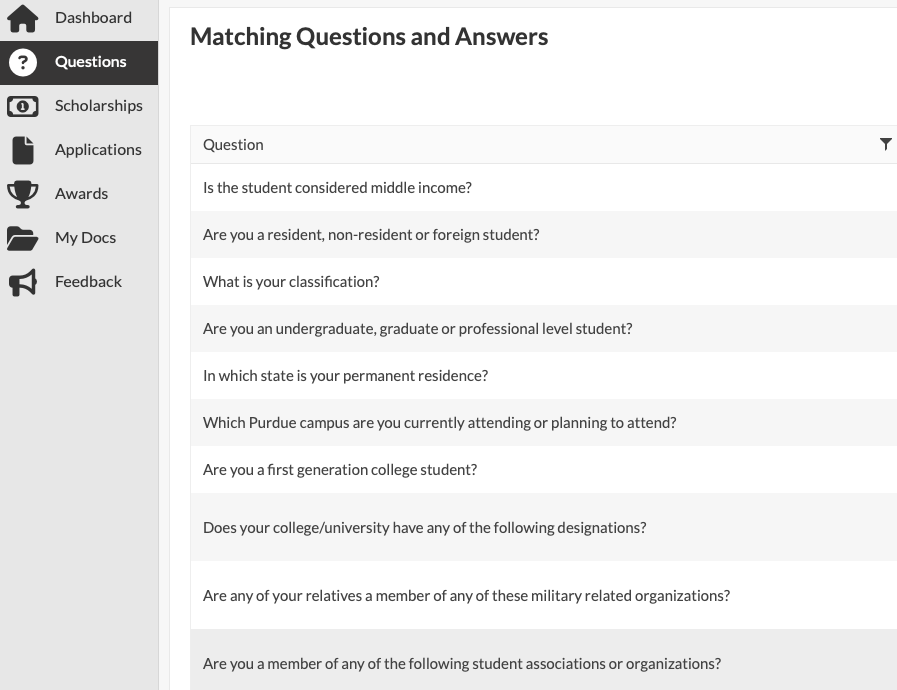Select the middle income question row
Image resolution: width=897 pixels, height=690 pixels.
coord(337,188)
